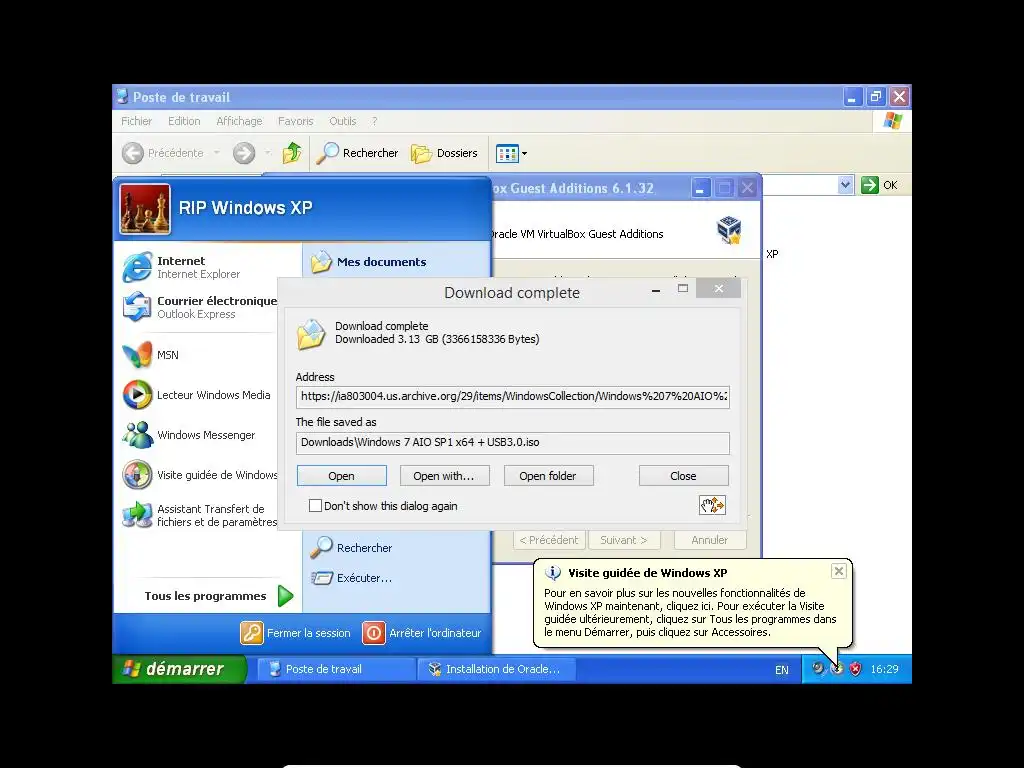This screenshot has width=1024, height=768.
Task: Click Arrêter l'ordinateur power icon
Action: (x=374, y=633)
